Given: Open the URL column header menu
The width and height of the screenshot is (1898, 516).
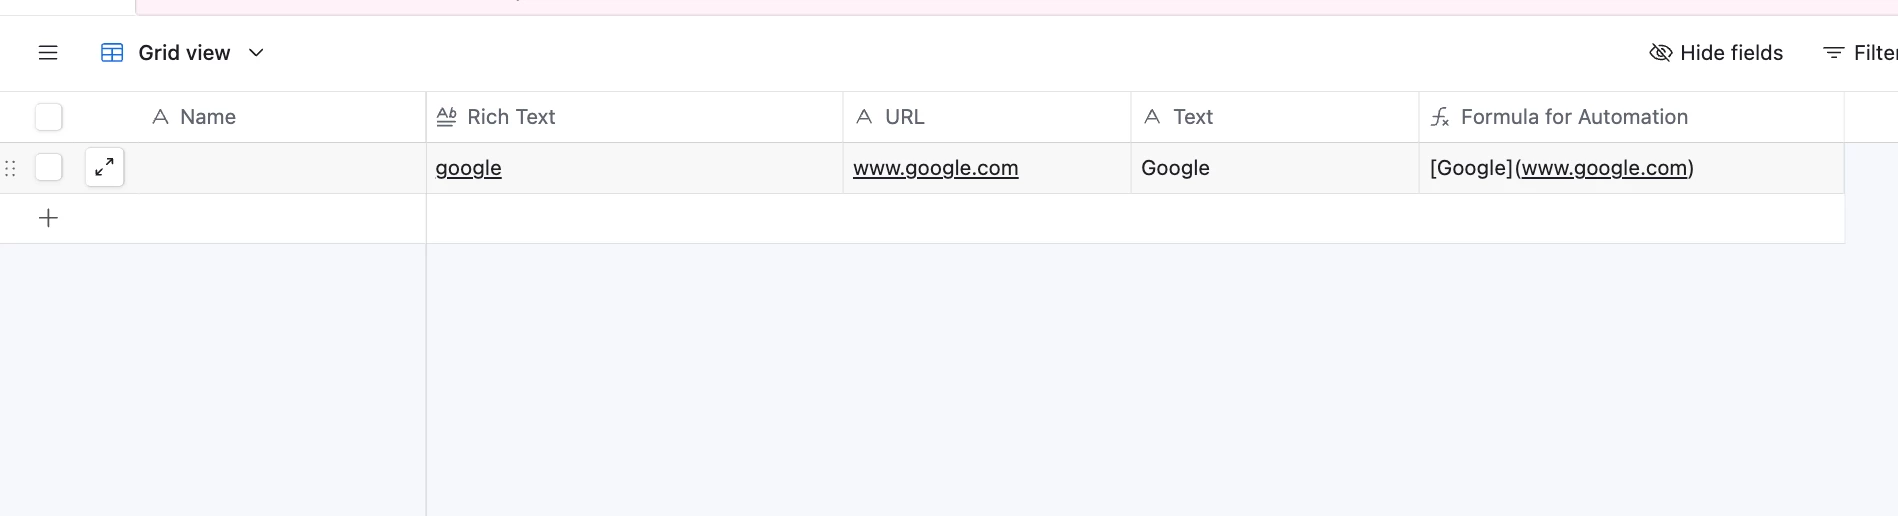Looking at the screenshot, I should [x=987, y=117].
